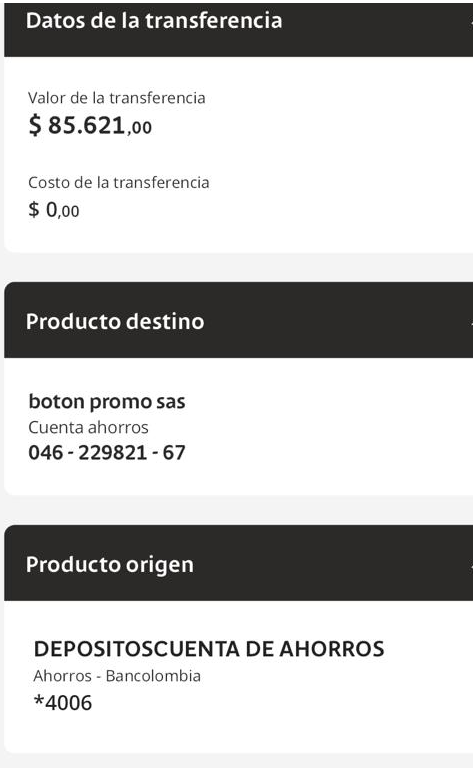Tap the transfer cost $ 0,00

point(54,210)
